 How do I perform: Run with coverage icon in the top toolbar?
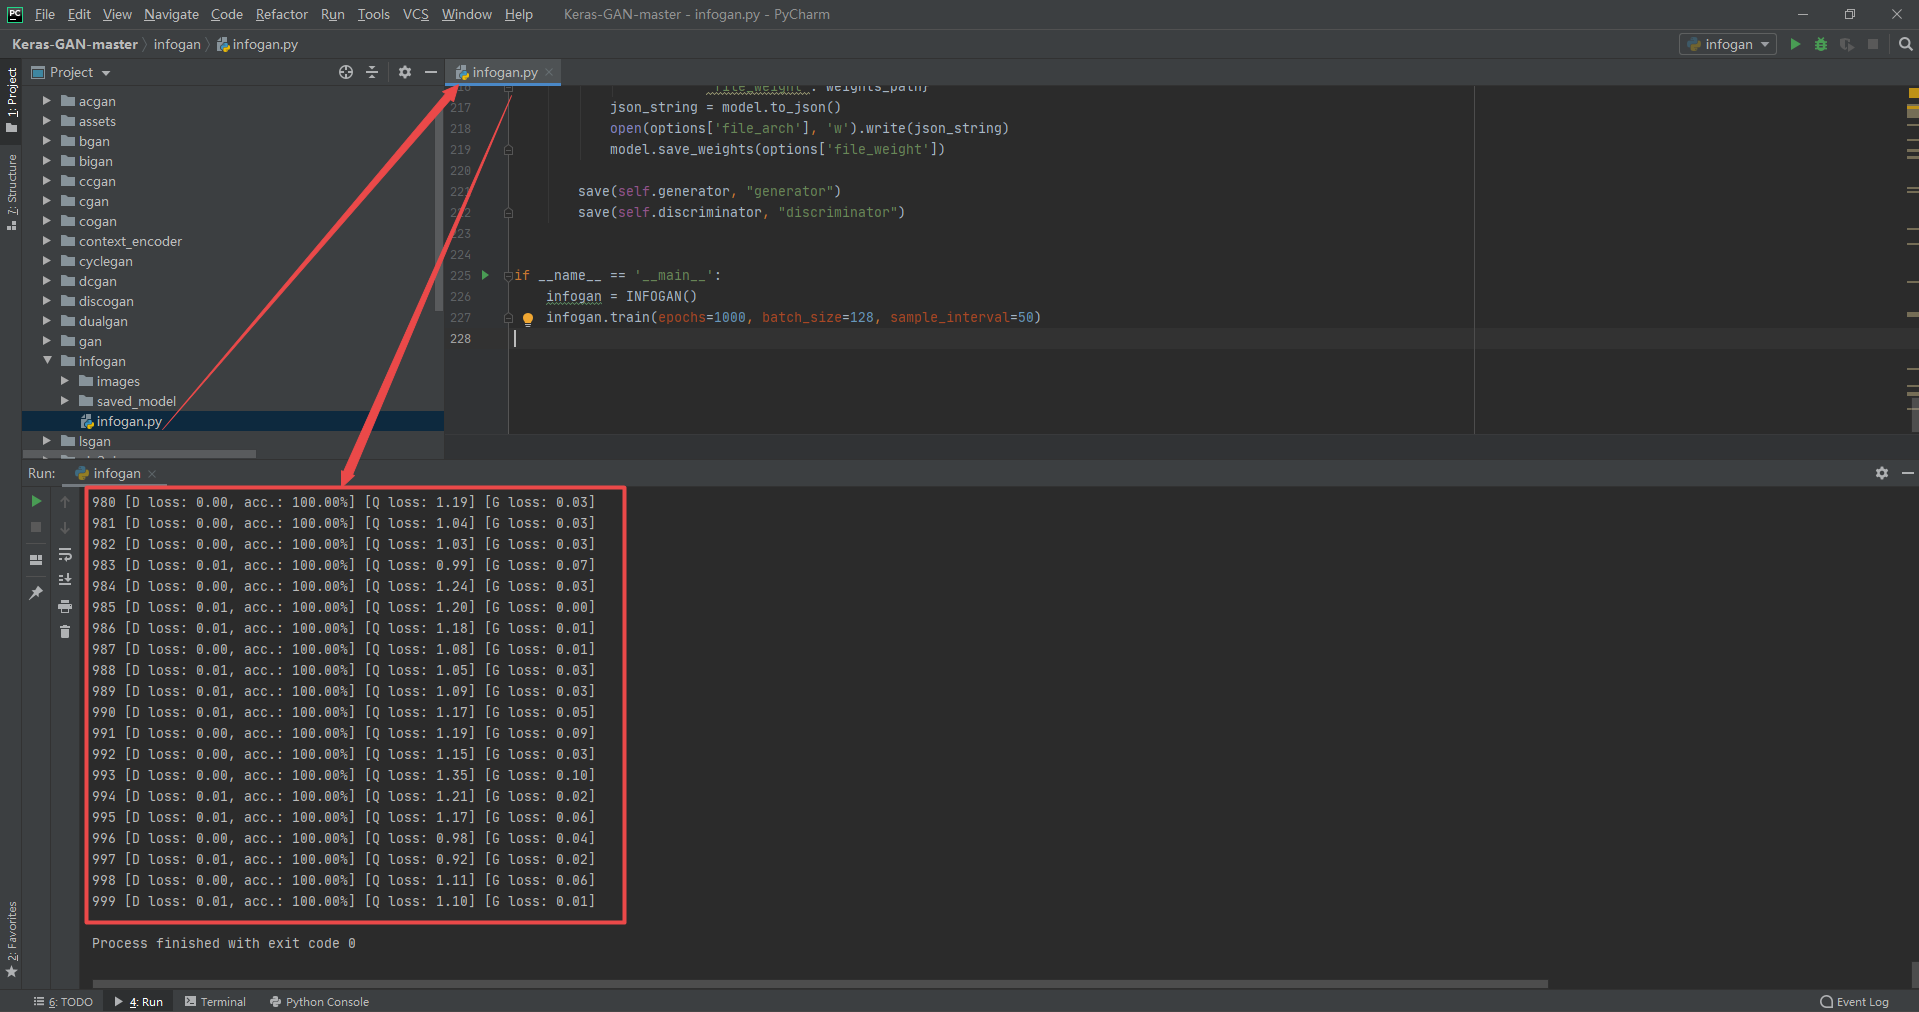pos(1847,44)
